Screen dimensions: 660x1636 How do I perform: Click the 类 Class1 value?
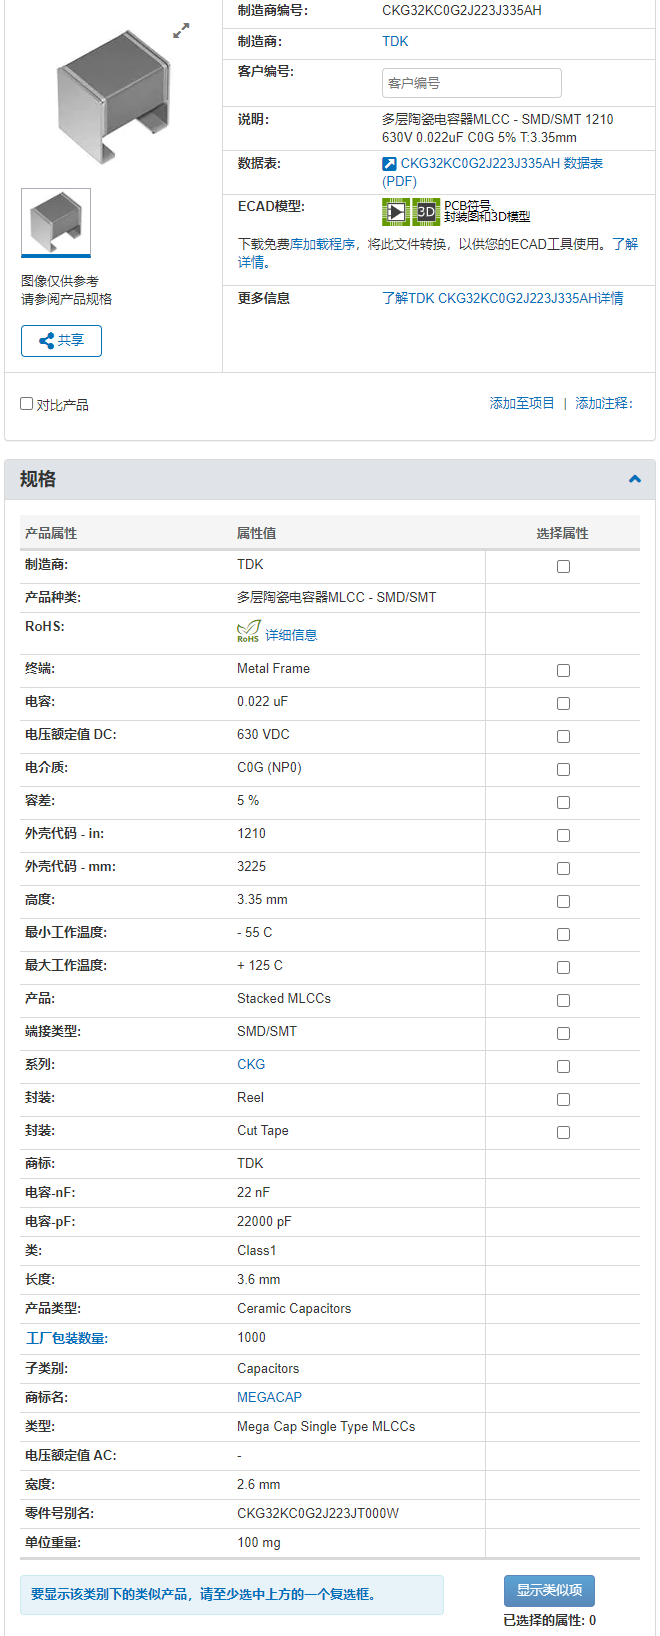coord(257,1250)
